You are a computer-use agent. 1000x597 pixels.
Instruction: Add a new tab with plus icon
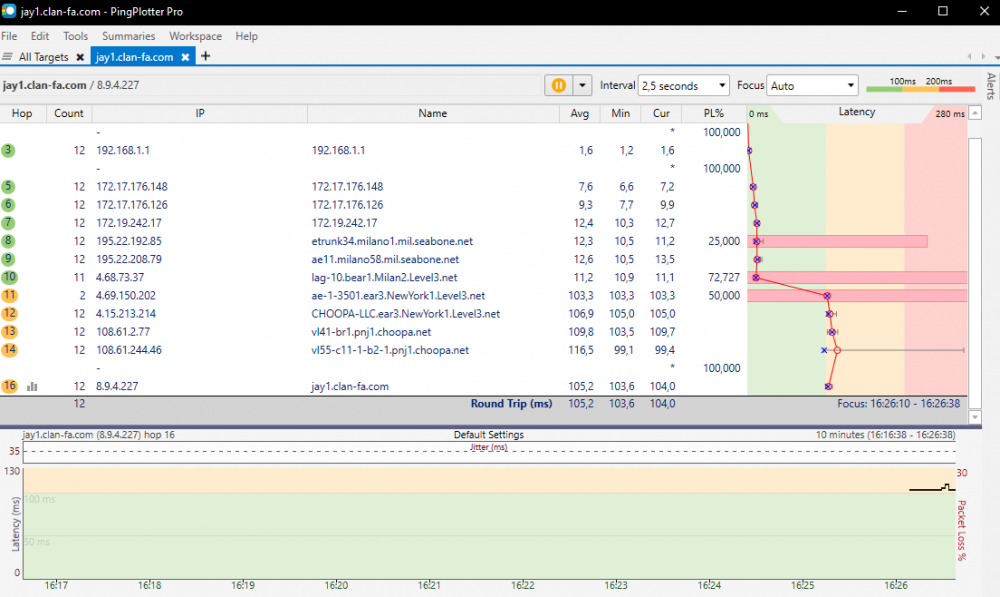click(x=205, y=56)
